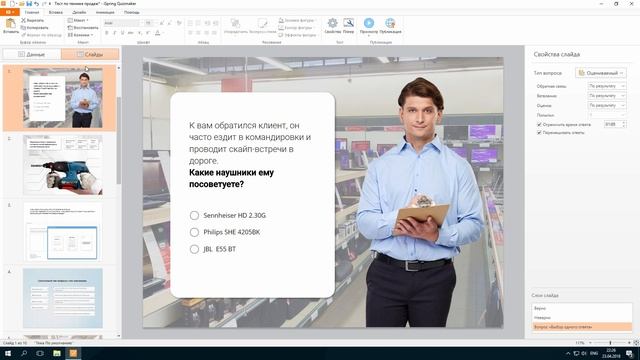The image size is (640, 360).
Task: Switch to the Анимация (Animation) ribbon tab
Action: pos(105,12)
